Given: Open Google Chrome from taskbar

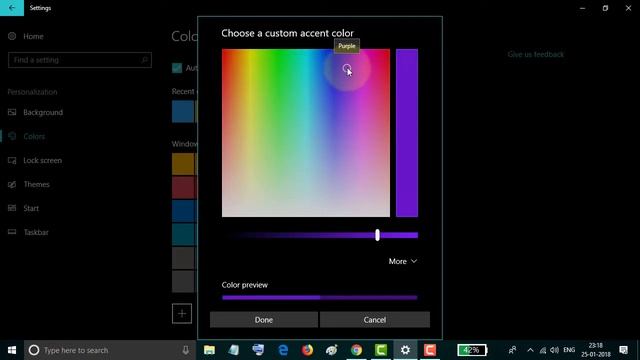Looking at the screenshot, I should (x=356, y=350).
